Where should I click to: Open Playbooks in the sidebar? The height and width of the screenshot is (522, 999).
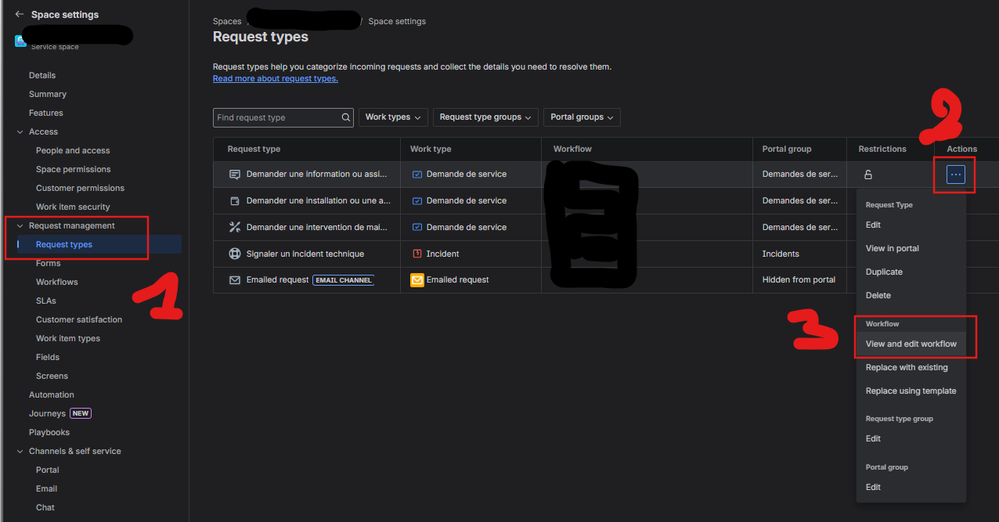49,433
